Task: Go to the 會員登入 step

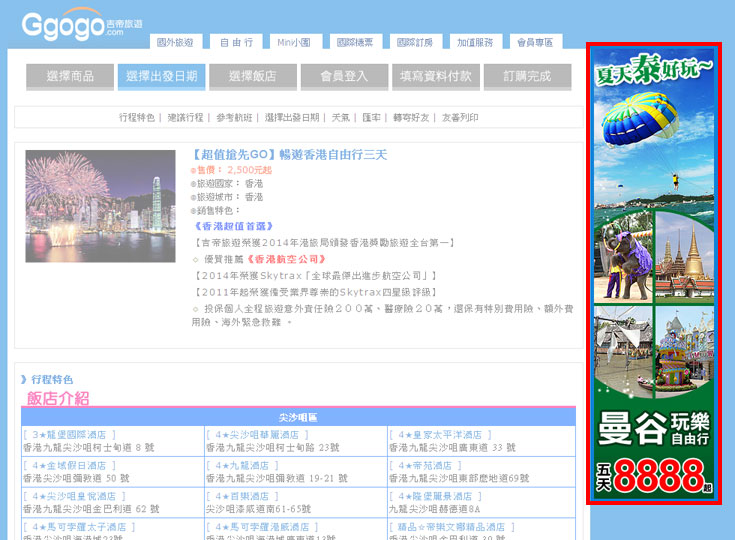Action: [343, 76]
